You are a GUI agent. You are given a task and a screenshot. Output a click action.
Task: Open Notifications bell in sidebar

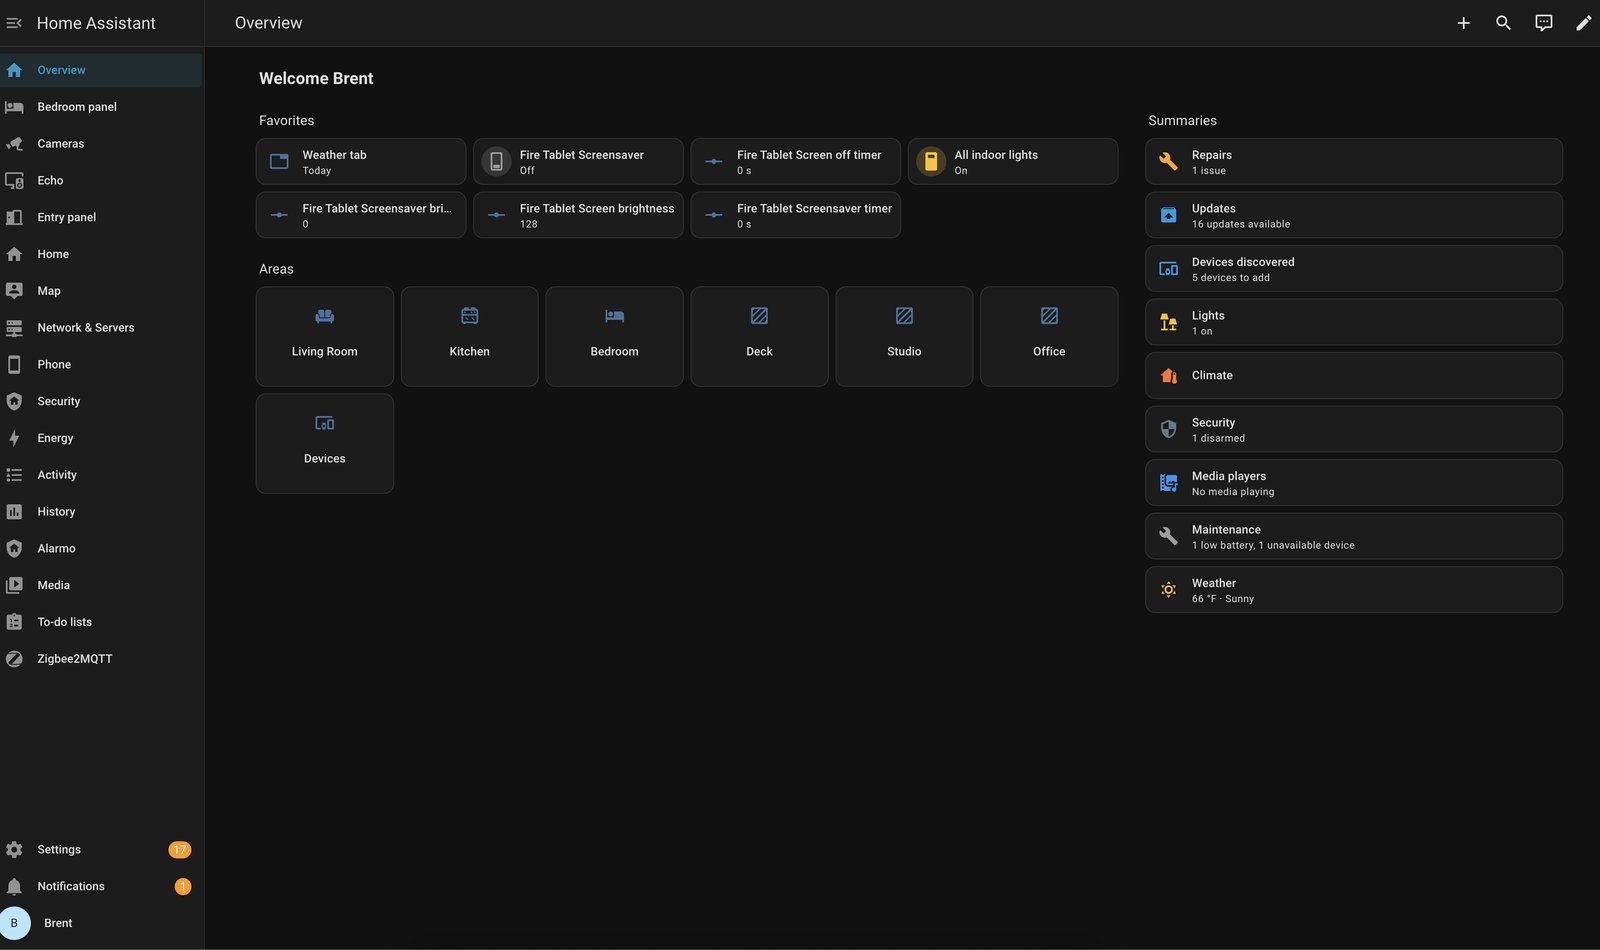click(101, 886)
